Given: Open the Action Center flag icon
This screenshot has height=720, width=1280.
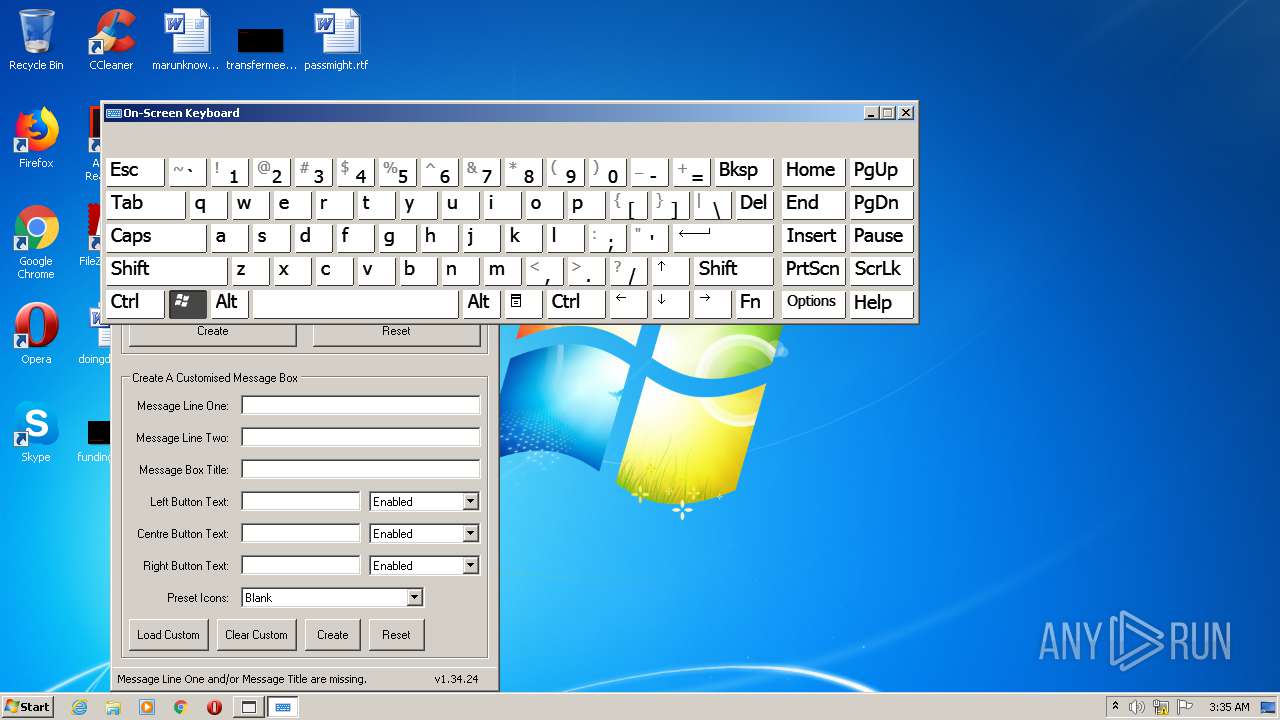Looking at the screenshot, I should pyautogui.click(x=1185, y=707).
